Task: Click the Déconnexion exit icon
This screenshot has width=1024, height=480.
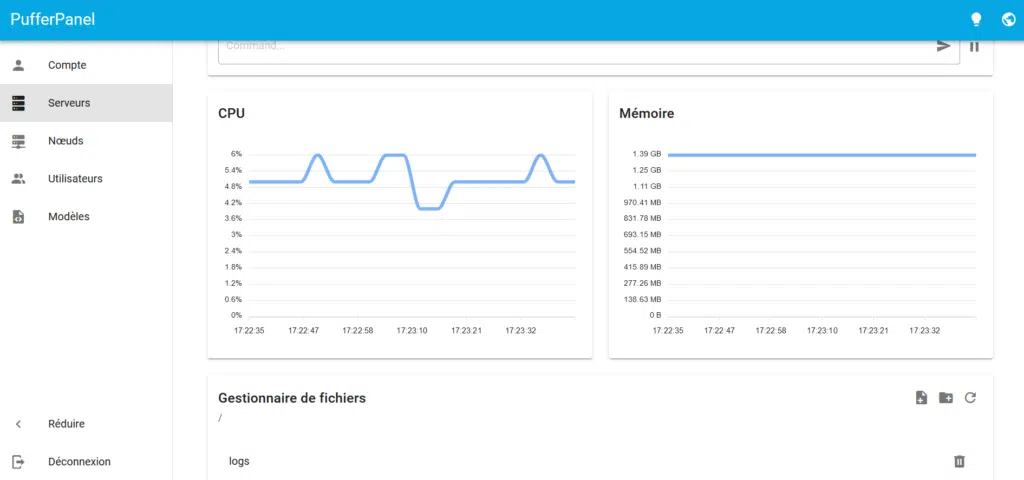Action: 18,462
